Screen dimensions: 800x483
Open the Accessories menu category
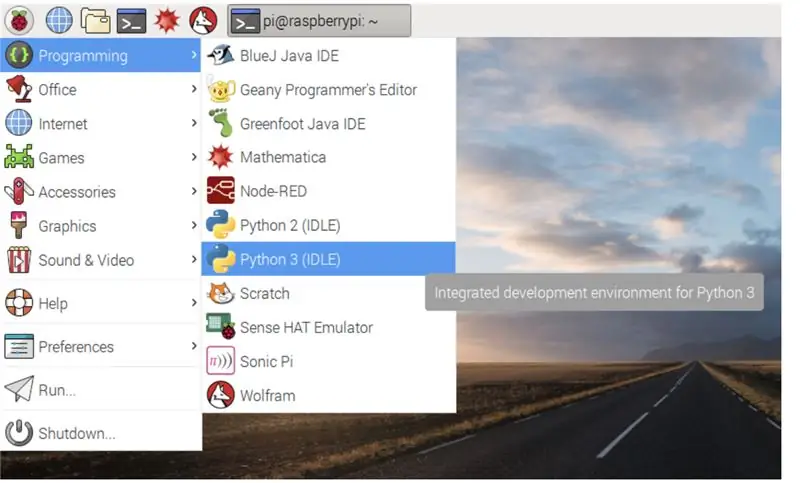(x=101, y=191)
